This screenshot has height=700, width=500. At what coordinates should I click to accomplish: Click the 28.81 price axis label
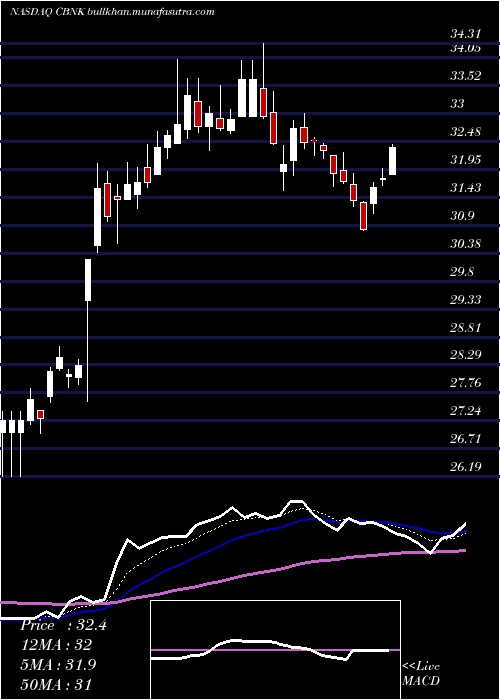point(467,327)
